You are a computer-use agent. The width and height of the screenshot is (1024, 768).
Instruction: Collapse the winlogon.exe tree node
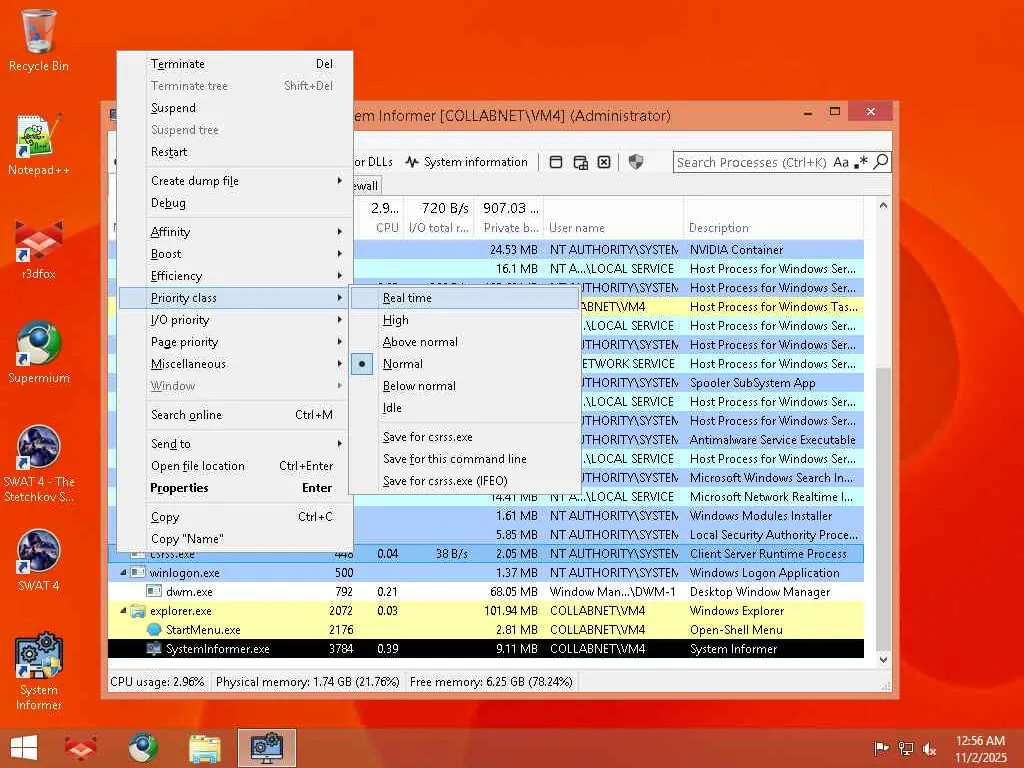coord(123,573)
